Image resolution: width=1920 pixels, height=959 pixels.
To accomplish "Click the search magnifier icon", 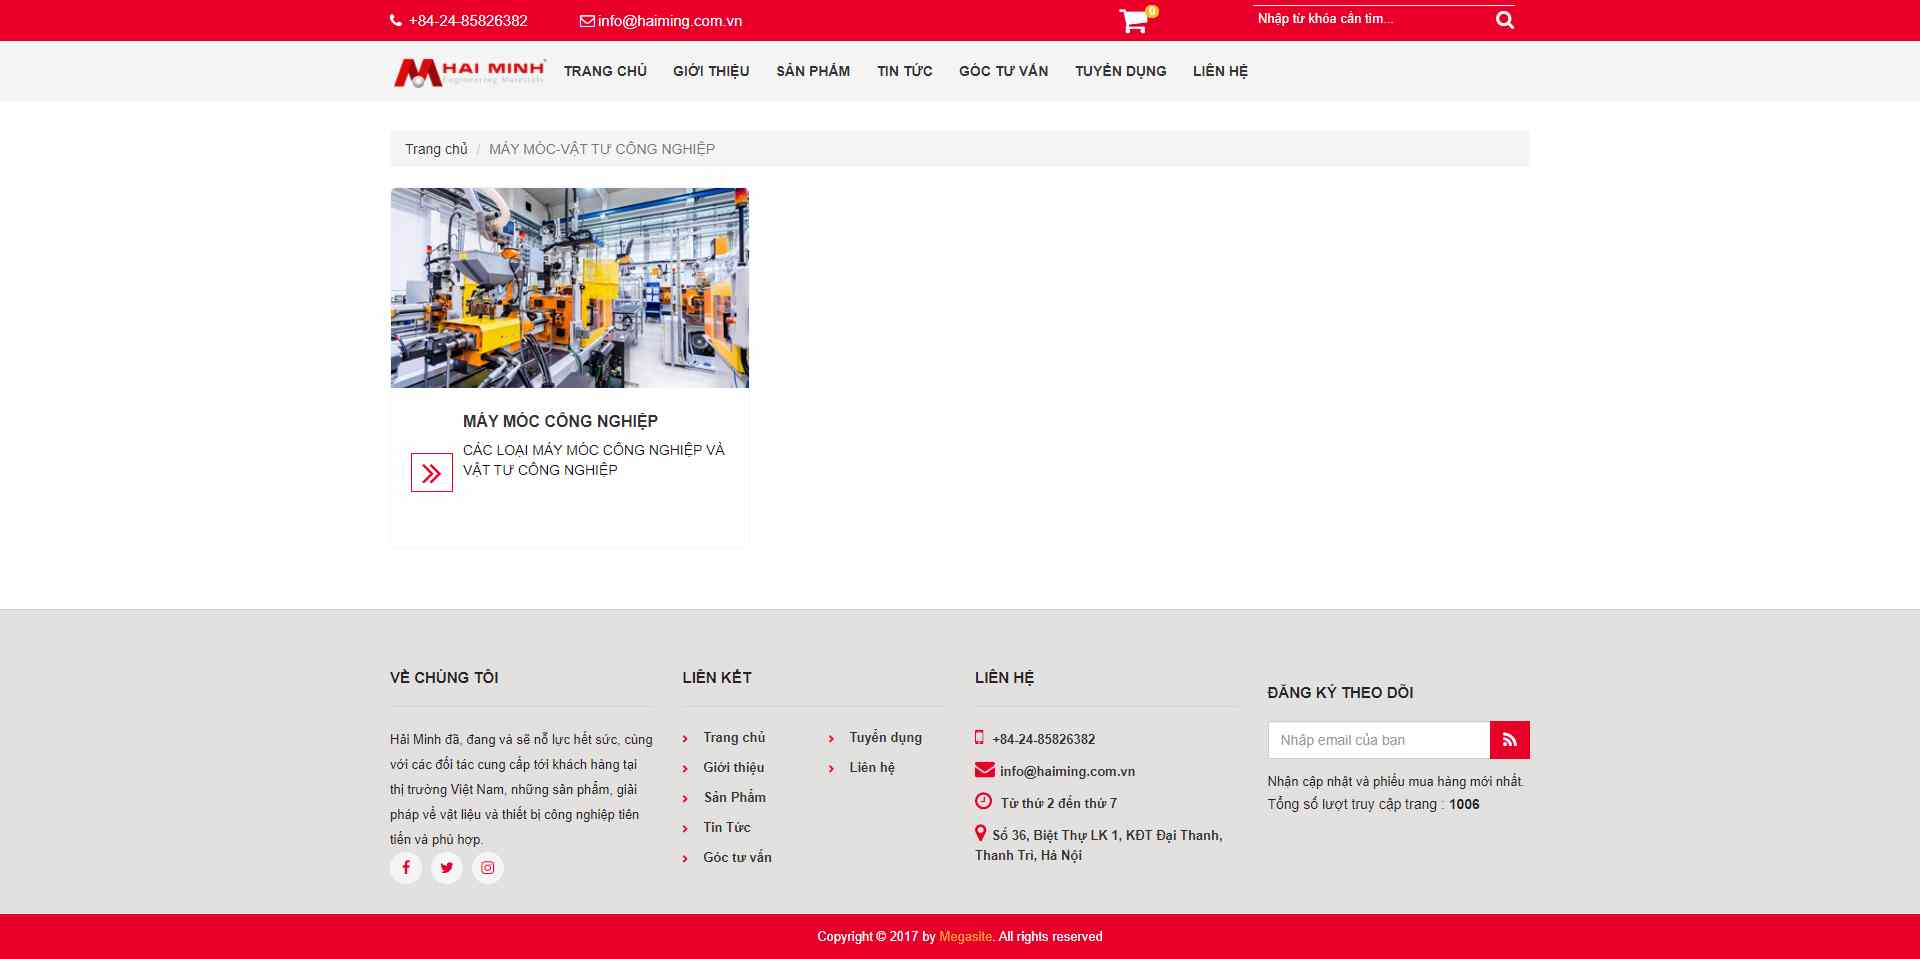I will (x=1504, y=20).
